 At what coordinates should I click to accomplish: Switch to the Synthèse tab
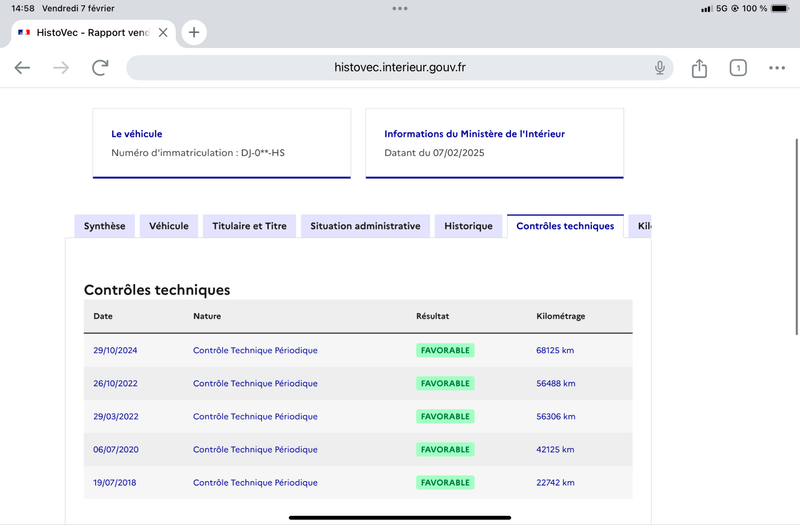[x=105, y=226]
